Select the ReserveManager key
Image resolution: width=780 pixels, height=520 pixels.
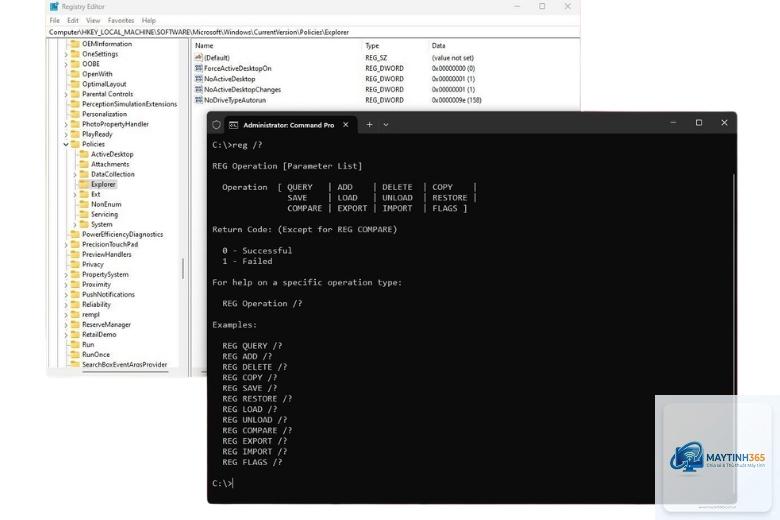click(x=106, y=324)
